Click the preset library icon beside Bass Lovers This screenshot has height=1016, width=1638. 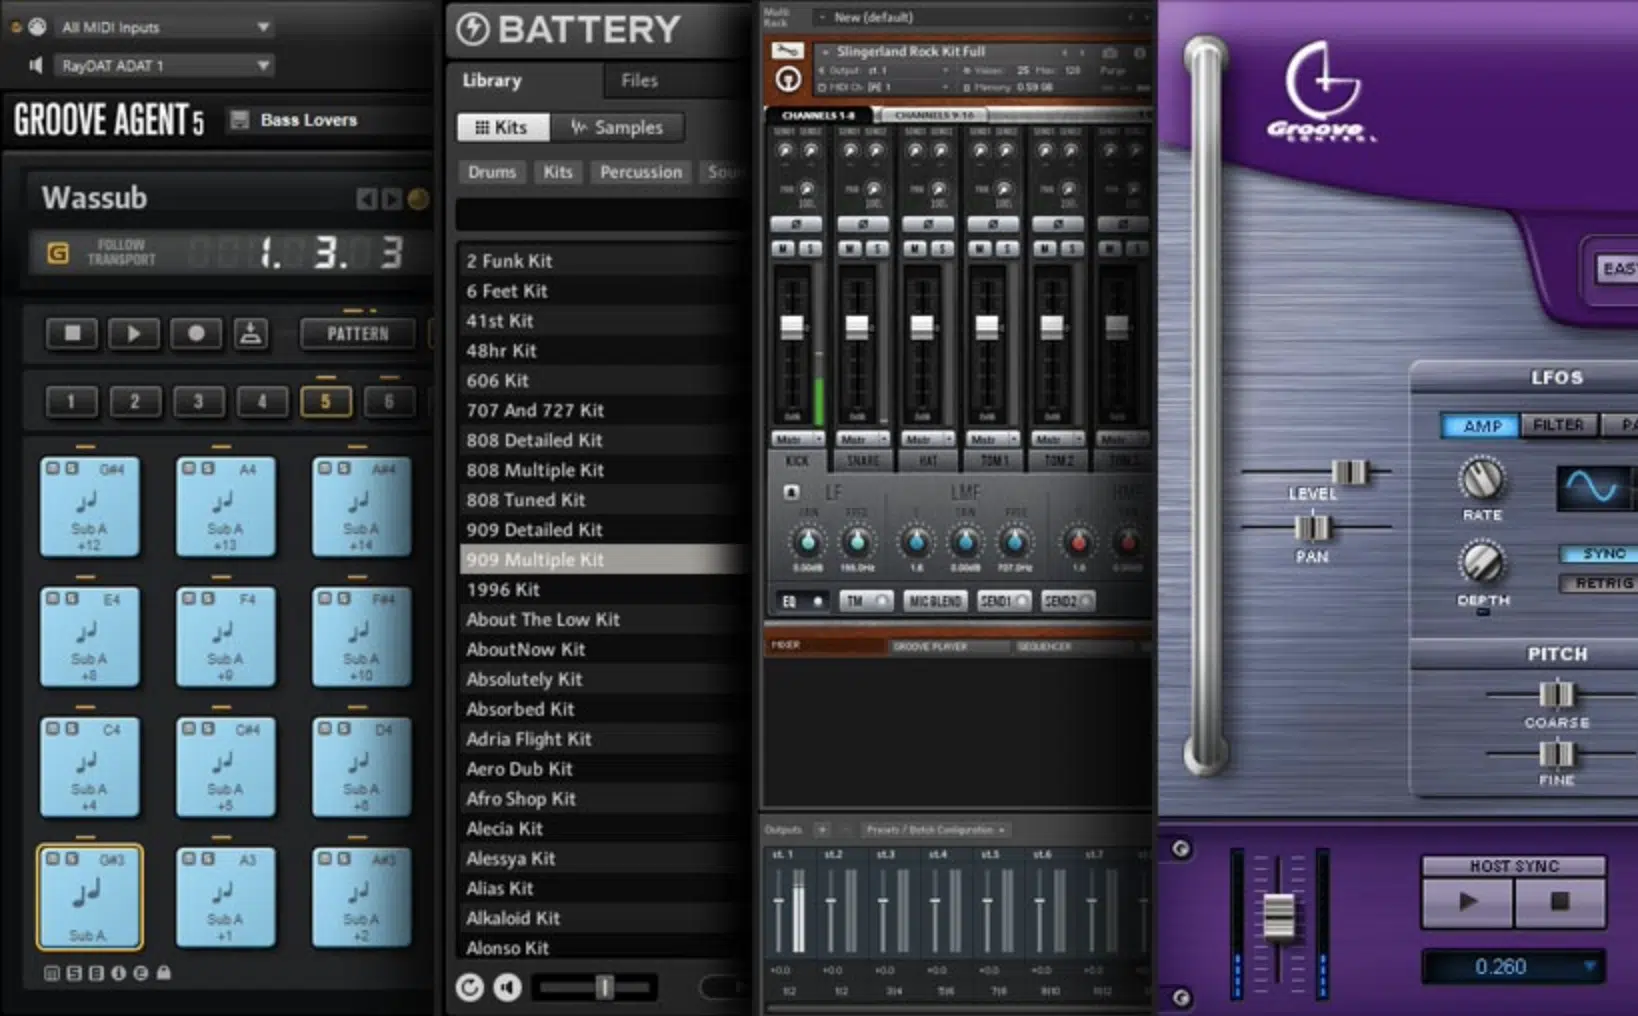coord(240,120)
